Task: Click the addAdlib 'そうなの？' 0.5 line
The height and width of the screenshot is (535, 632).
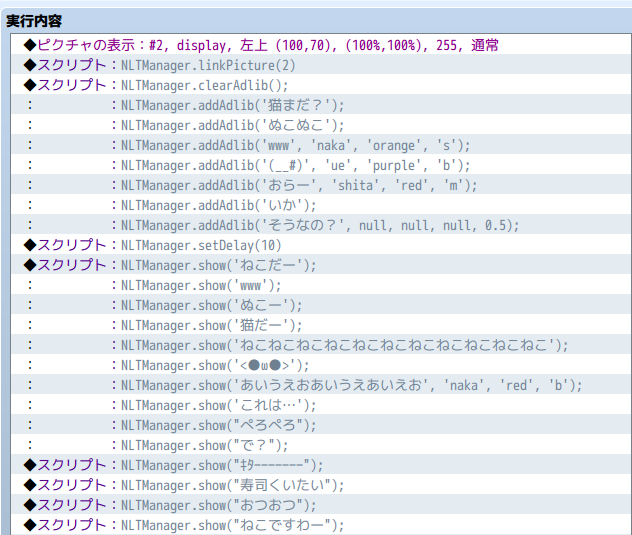Action: tap(321, 225)
